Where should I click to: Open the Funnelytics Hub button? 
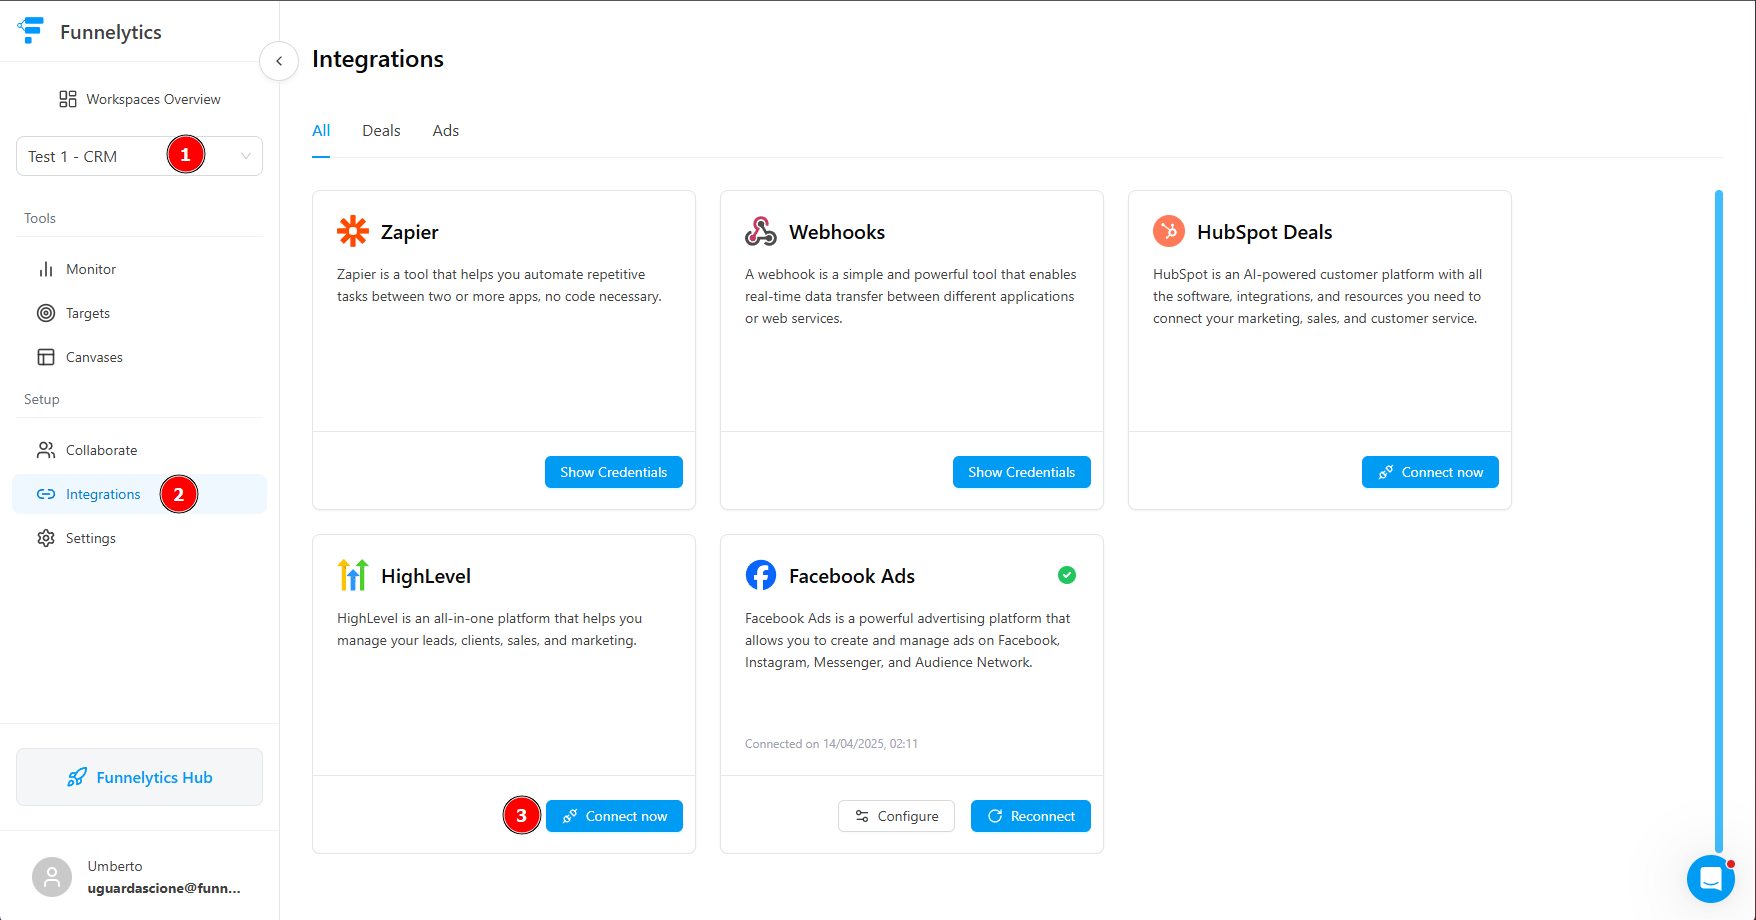[139, 777]
